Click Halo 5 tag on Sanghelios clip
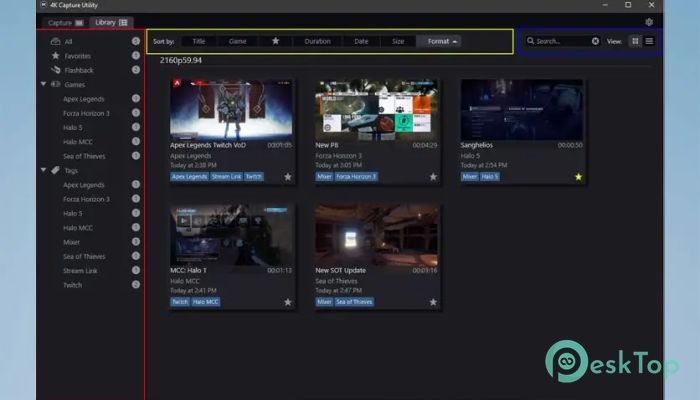700x400 pixels. pos(490,176)
